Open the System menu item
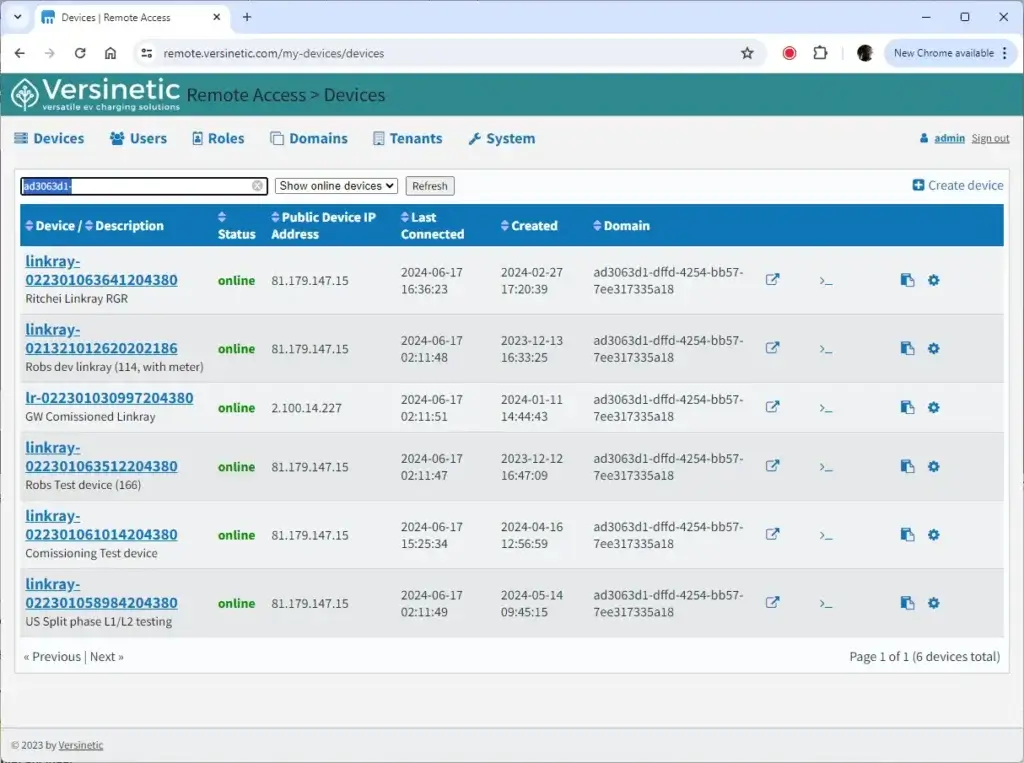 pos(501,139)
